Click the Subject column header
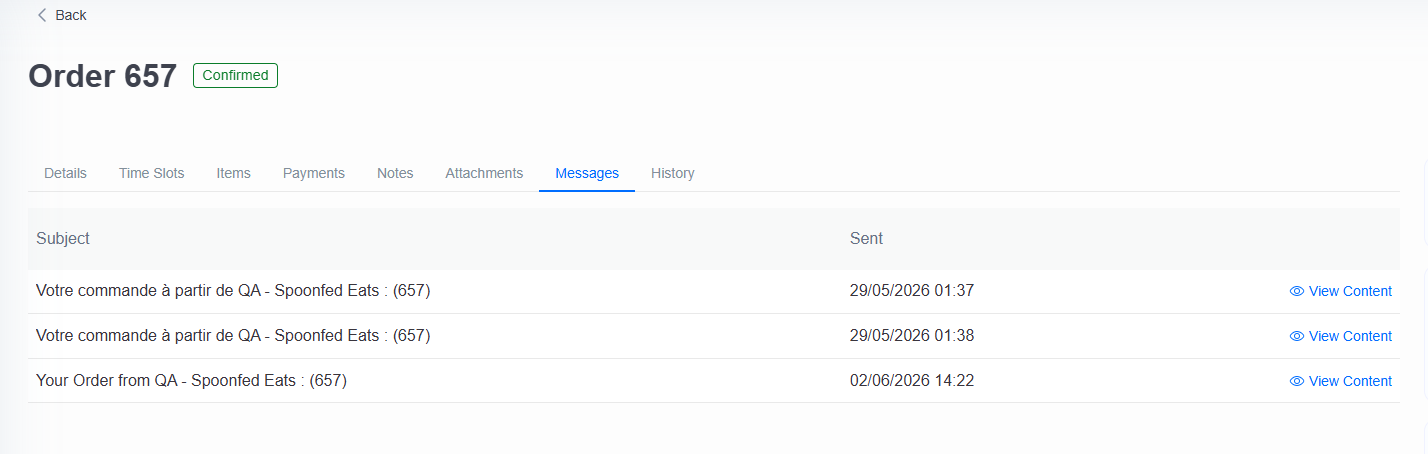The width and height of the screenshot is (1428, 454). (x=63, y=238)
